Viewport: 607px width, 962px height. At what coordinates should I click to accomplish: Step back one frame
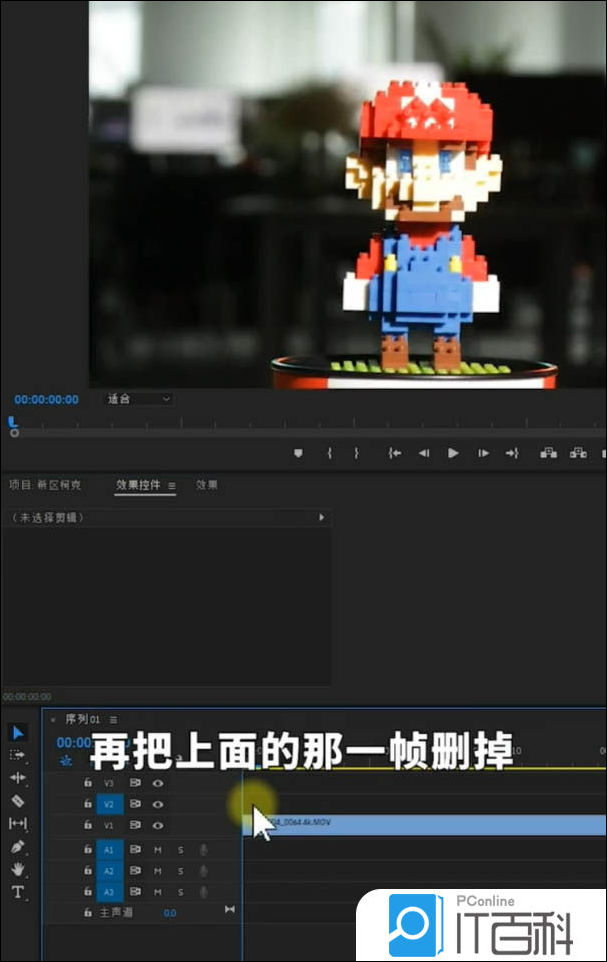pyautogui.click(x=424, y=453)
